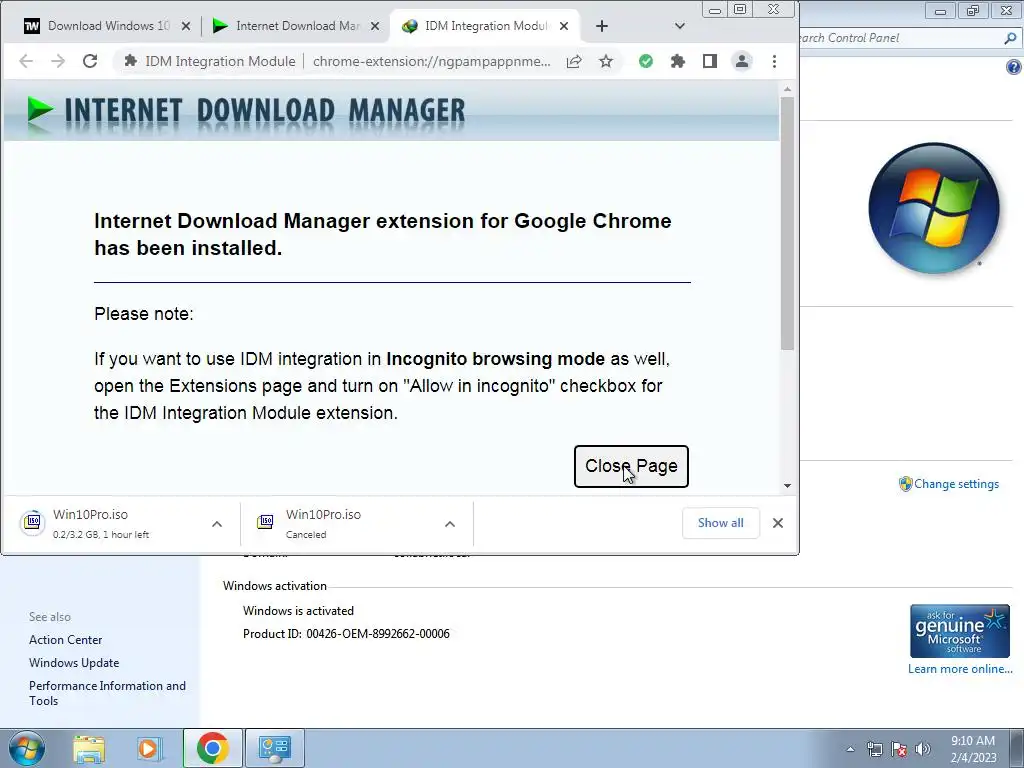1024x768 pixels.
Task: Toggle the Chrome side panel
Action: [x=710, y=61]
